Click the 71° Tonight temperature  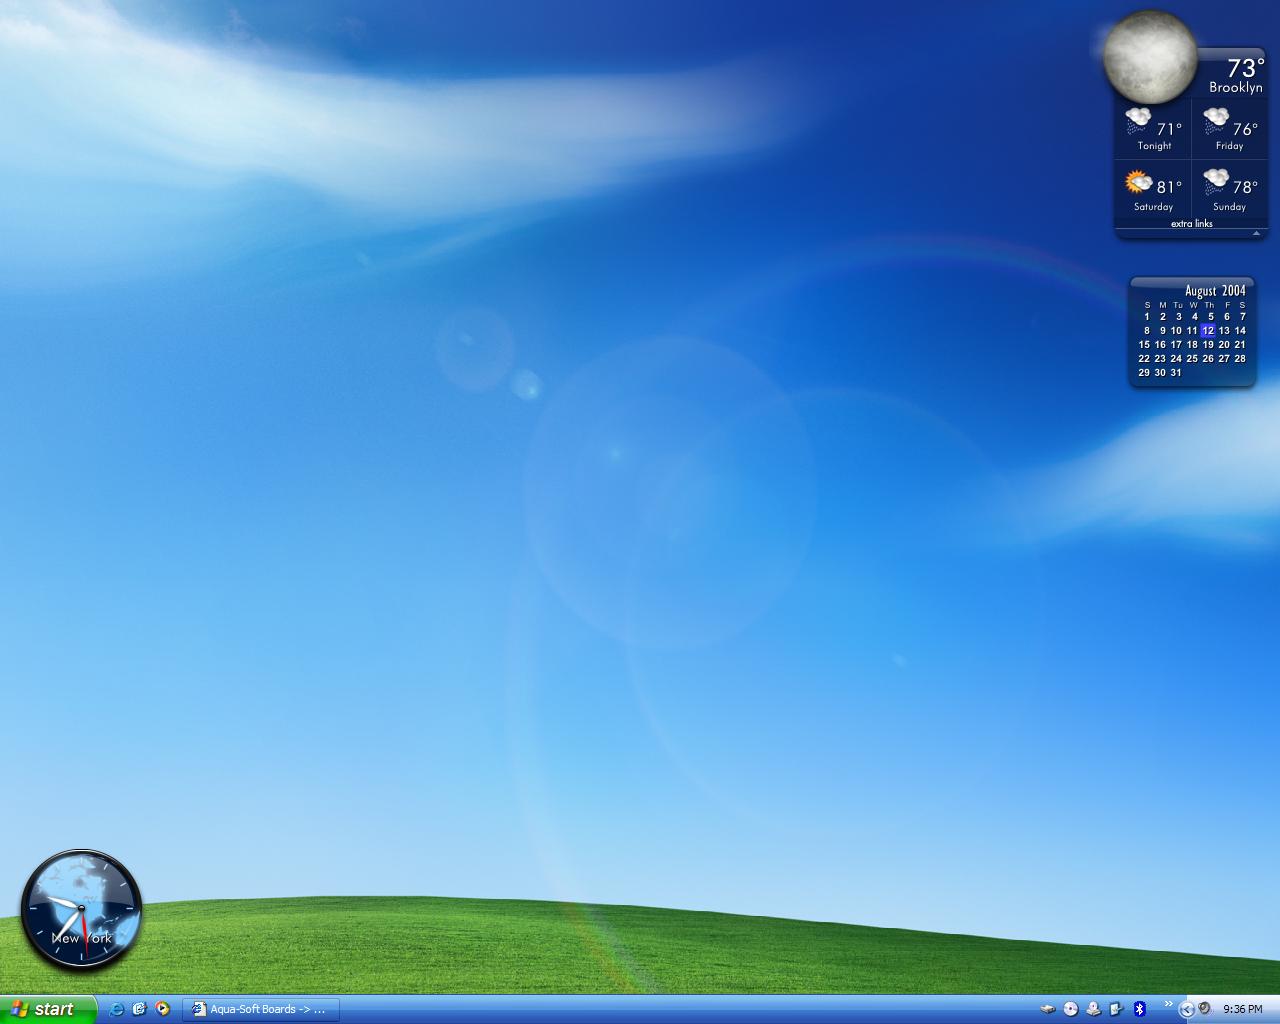(1170, 129)
